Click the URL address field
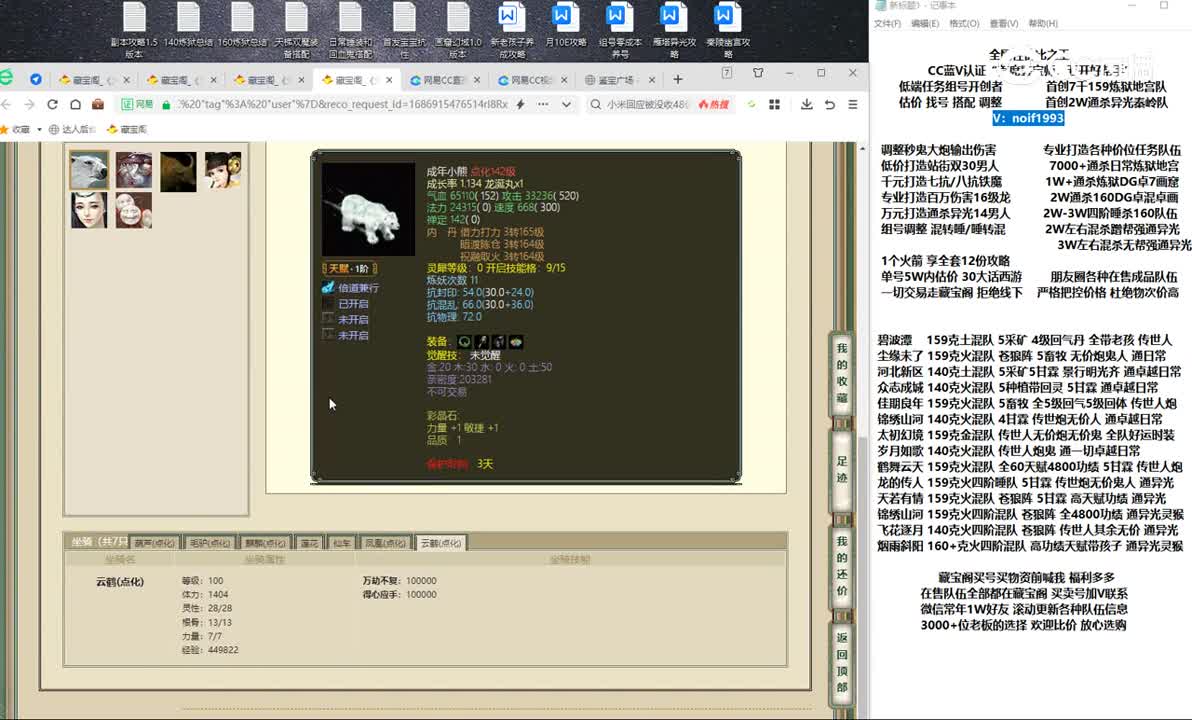Screen dimensions: 1192x720 coord(342,104)
